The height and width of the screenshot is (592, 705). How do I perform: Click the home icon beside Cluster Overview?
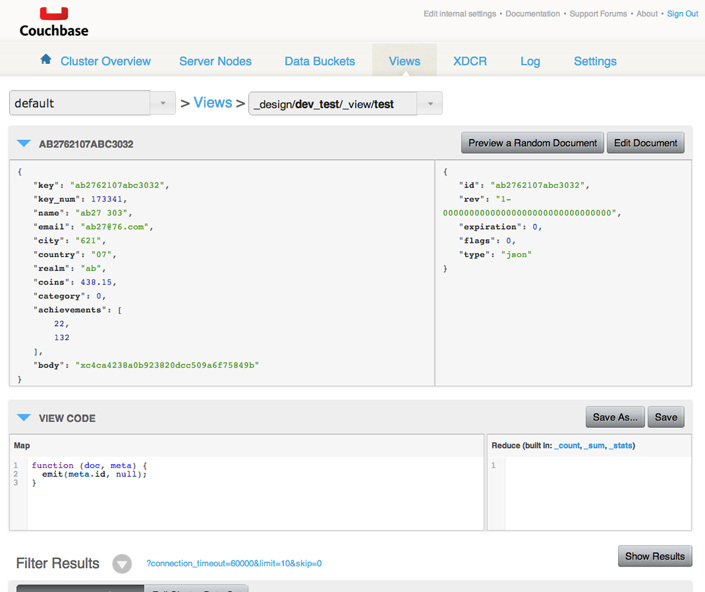45,59
